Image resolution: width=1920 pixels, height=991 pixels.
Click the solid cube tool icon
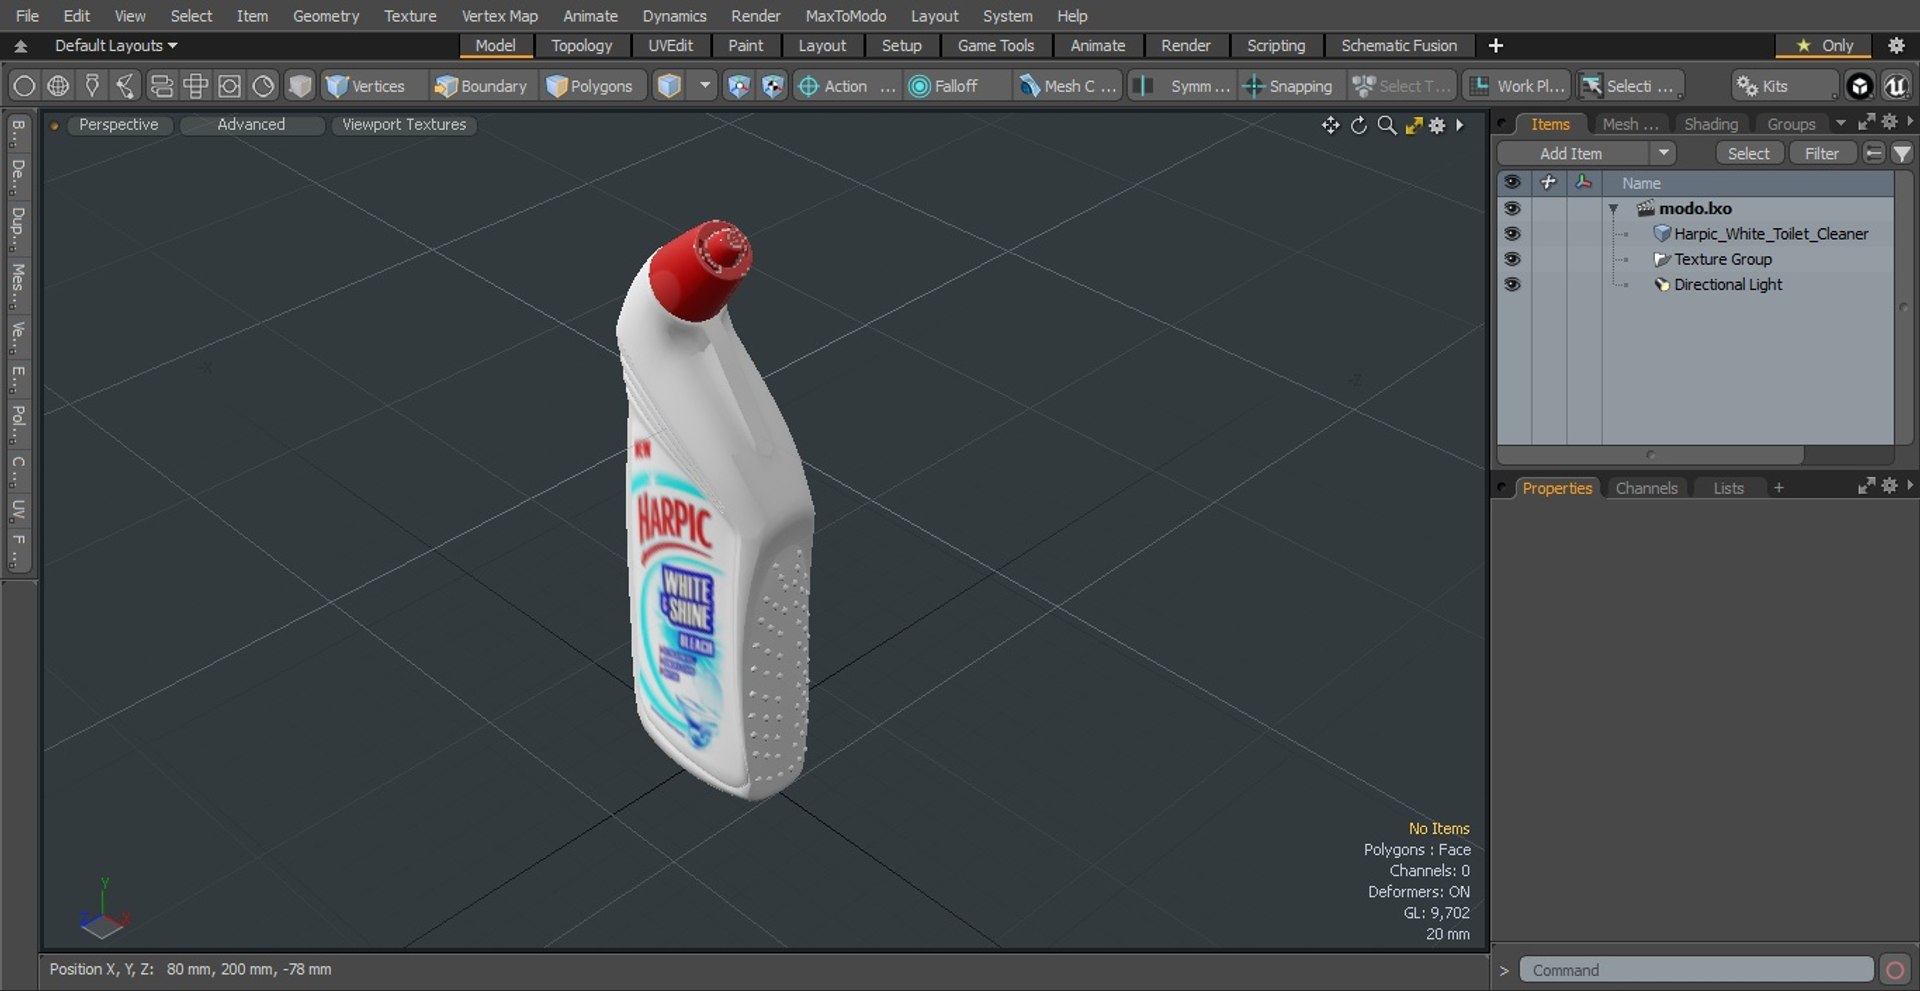pos(299,86)
